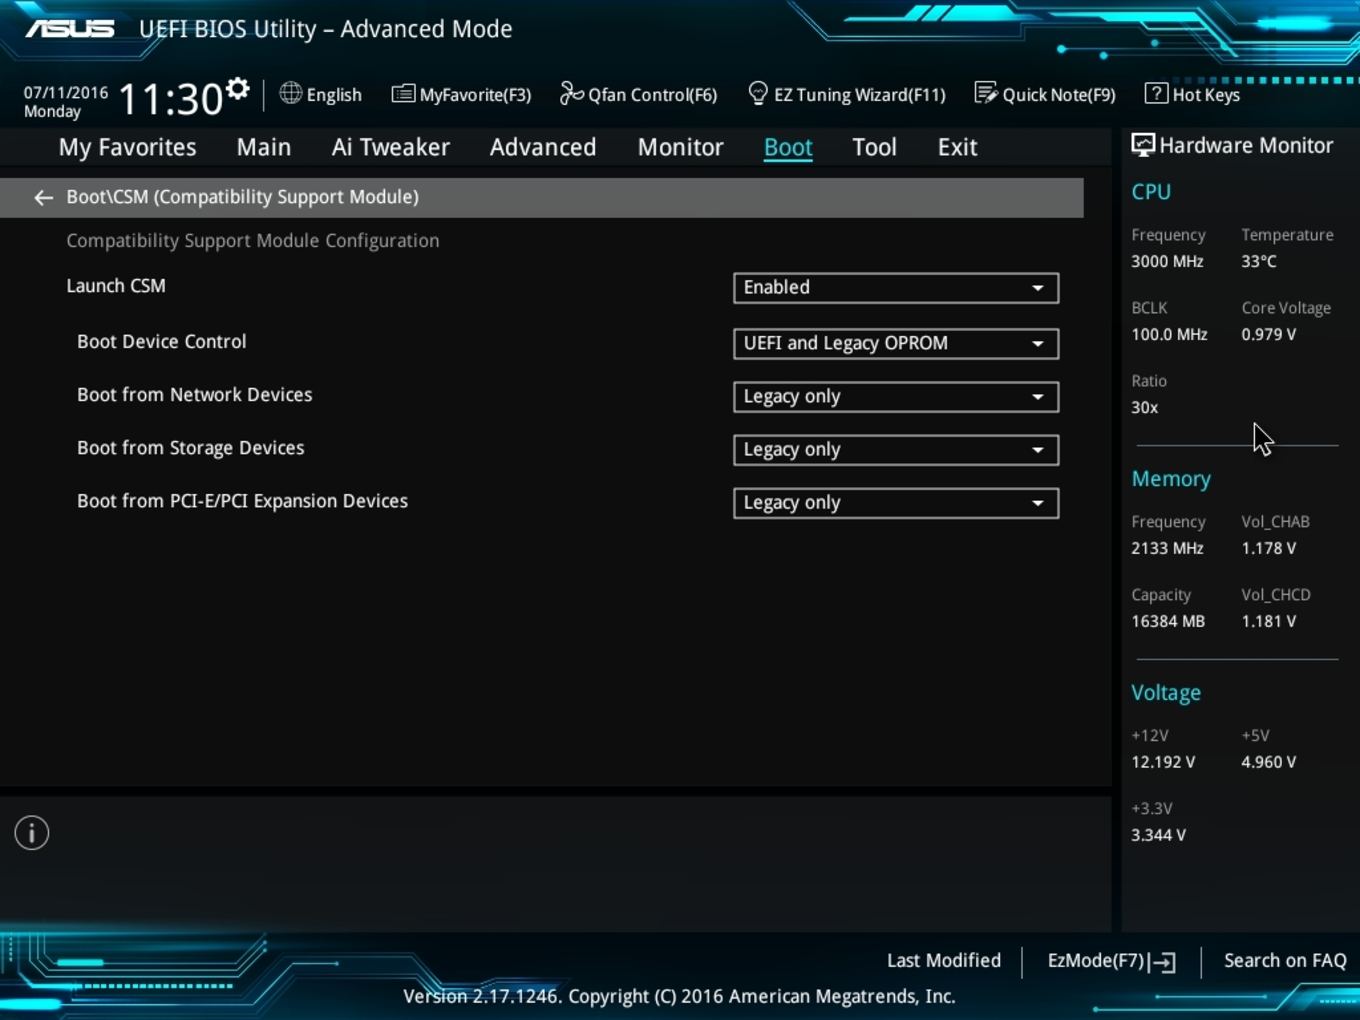
Task: Click the Qfan Control fan icon
Action: click(x=571, y=93)
